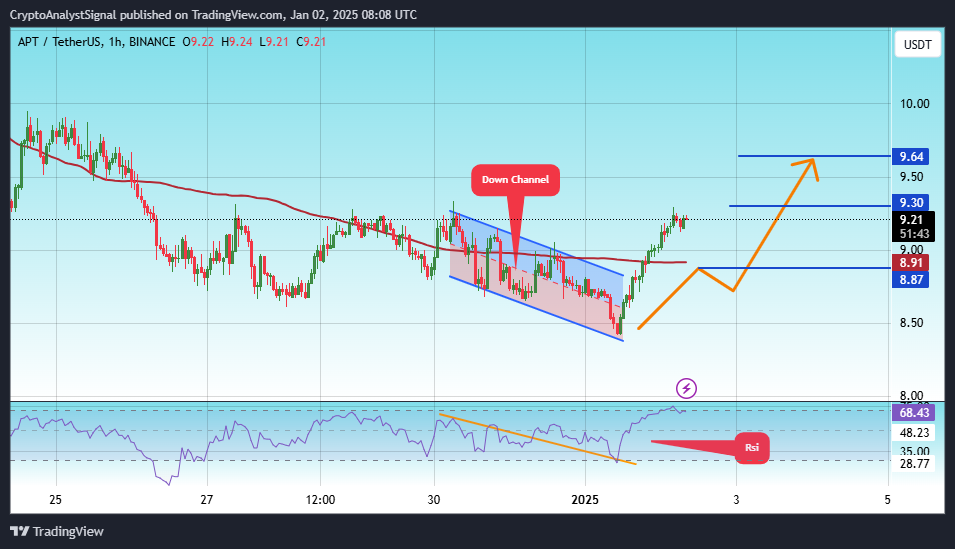The width and height of the screenshot is (955, 549).
Task: Click the BINANCE exchange label
Action: (x=152, y=42)
